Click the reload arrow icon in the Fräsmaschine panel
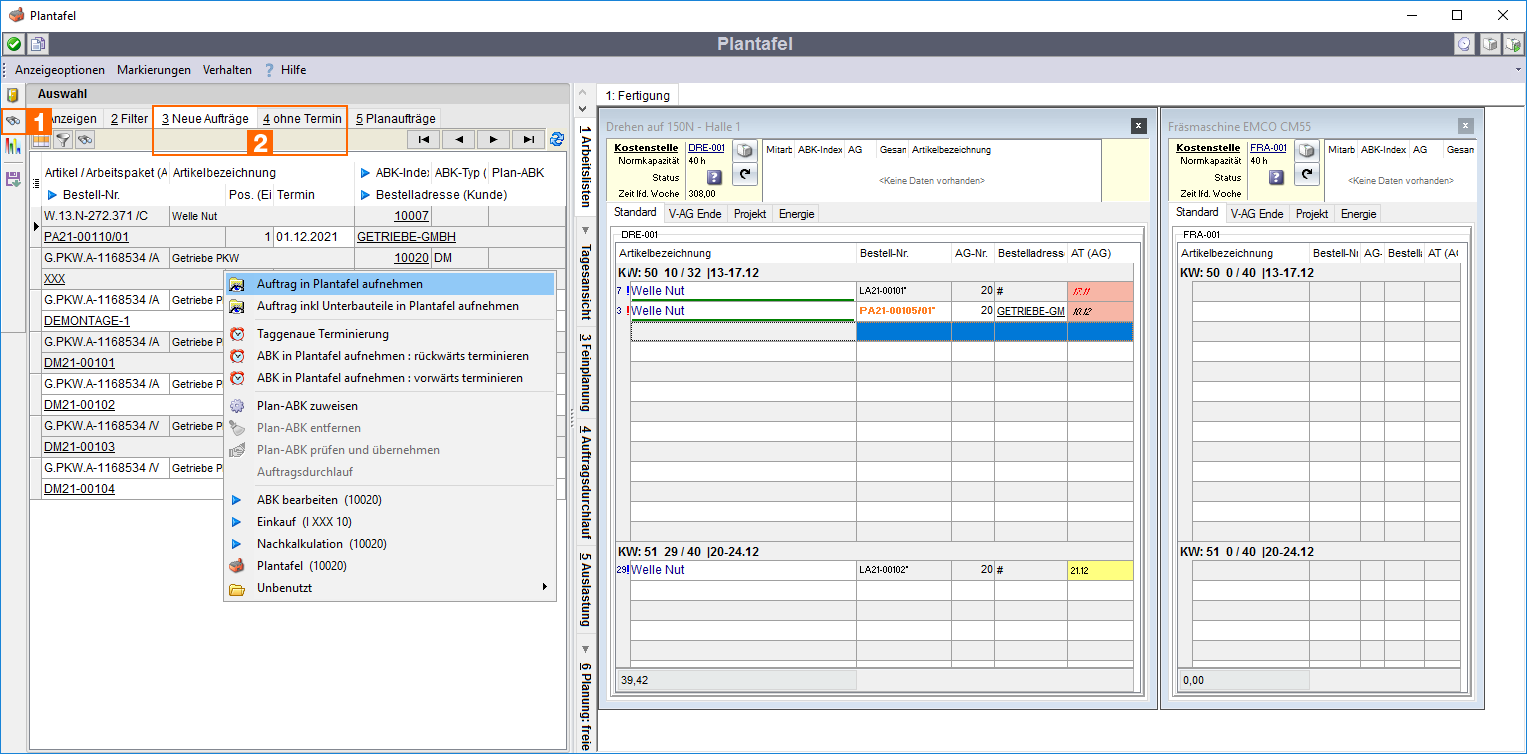This screenshot has height=754, width=1527. pyautogui.click(x=1305, y=174)
